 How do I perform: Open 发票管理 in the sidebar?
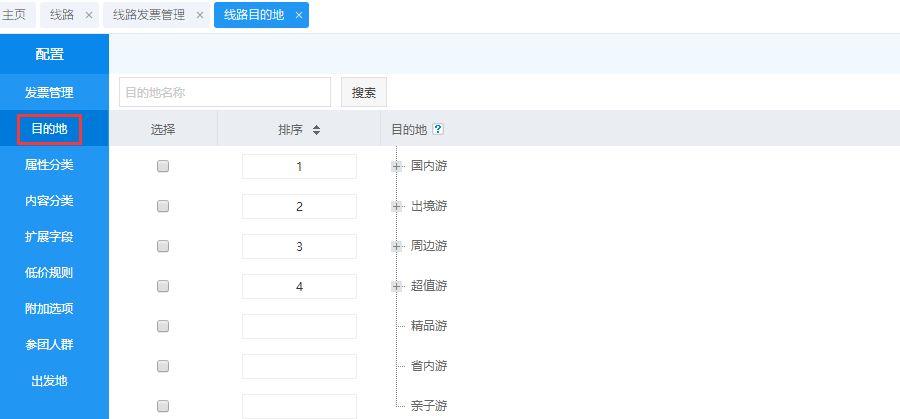click(49, 93)
